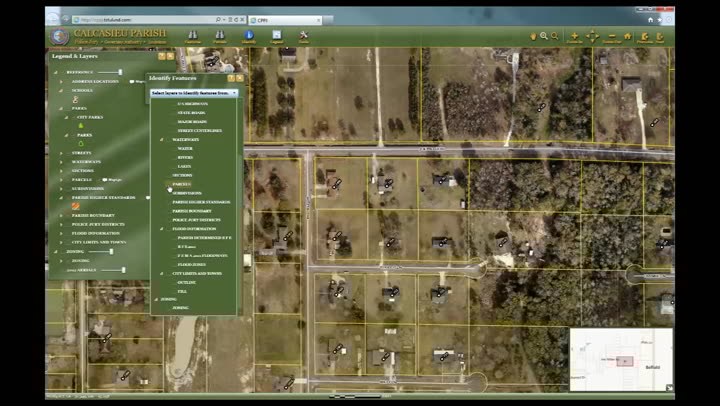Click the overview map thumbnail
Screen dimensions: 720x406
point(621,360)
